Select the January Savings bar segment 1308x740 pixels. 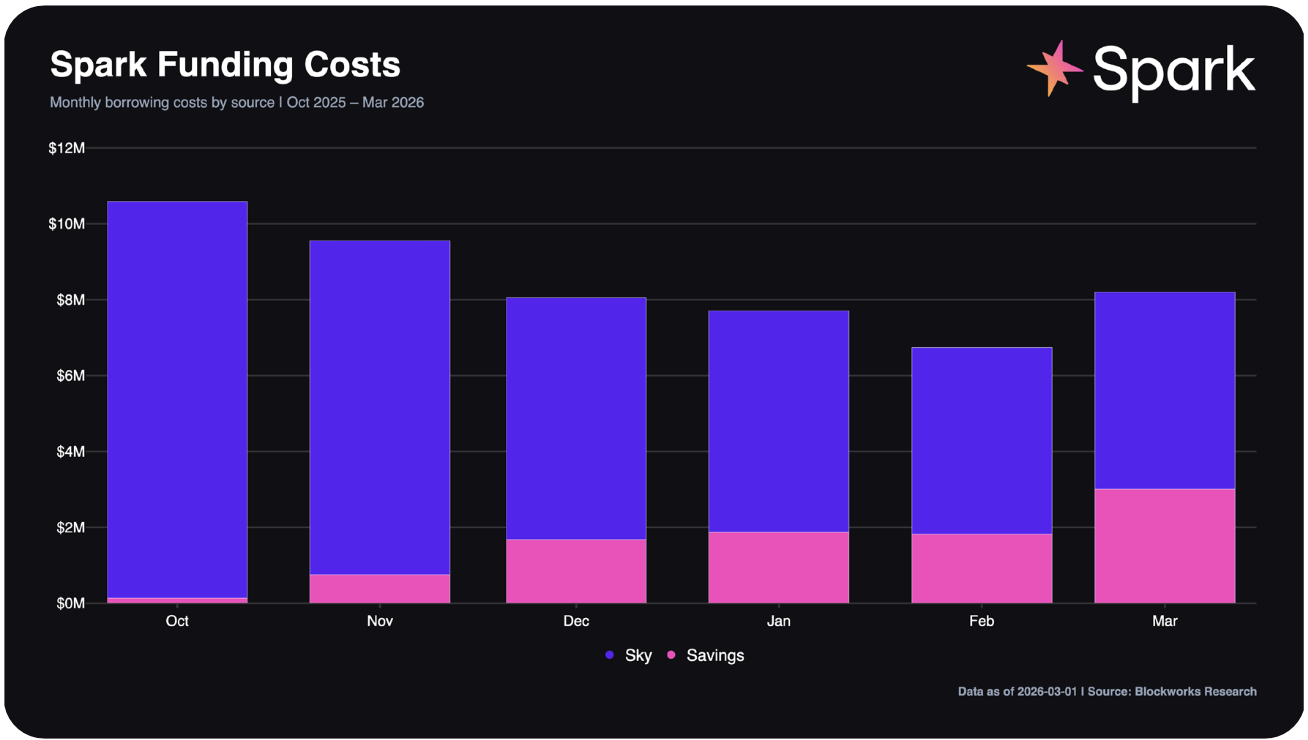(779, 567)
